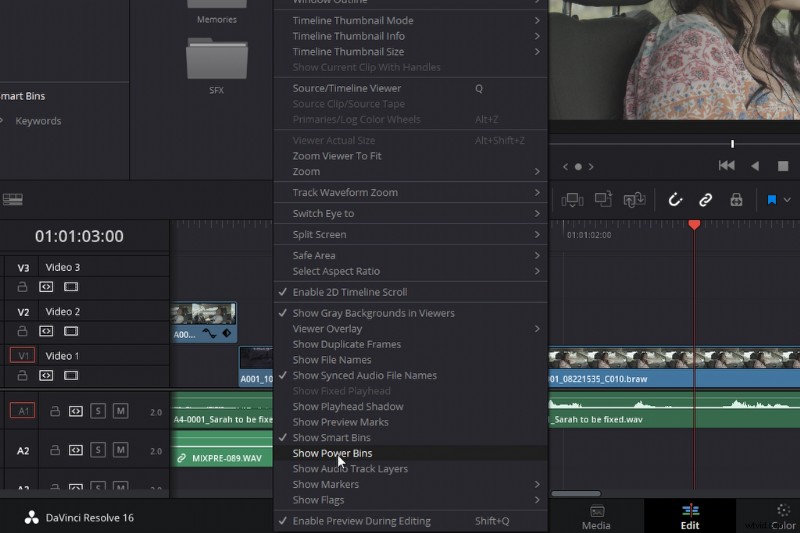
Task: Toggle auto track selector on Video 1
Action: click(x=46, y=375)
